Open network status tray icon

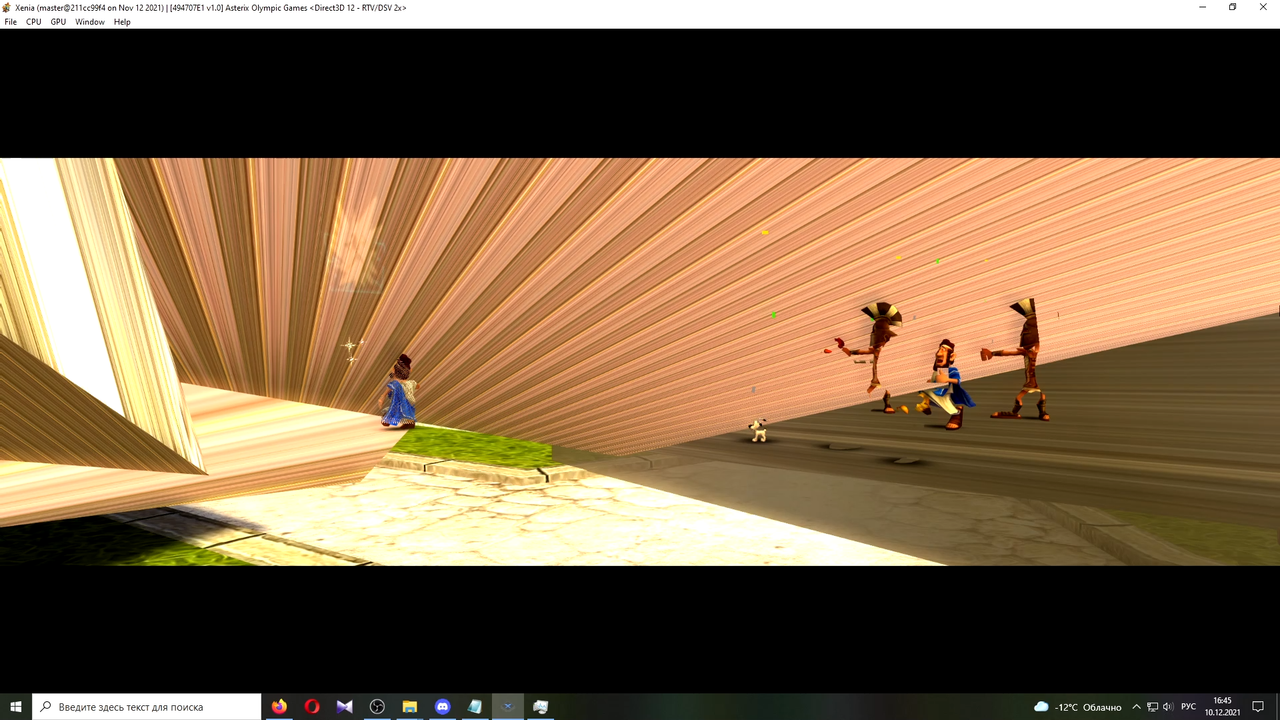pyautogui.click(x=1152, y=707)
